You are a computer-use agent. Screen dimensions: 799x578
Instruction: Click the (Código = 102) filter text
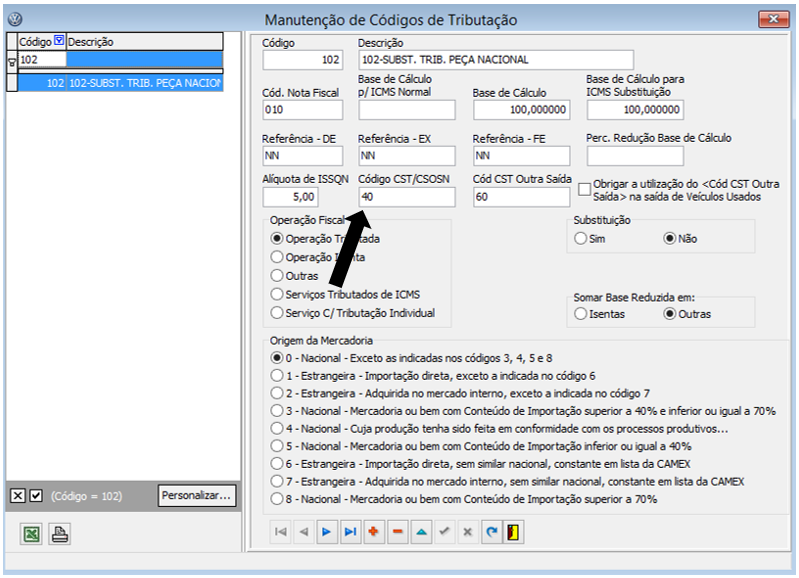click(x=87, y=496)
